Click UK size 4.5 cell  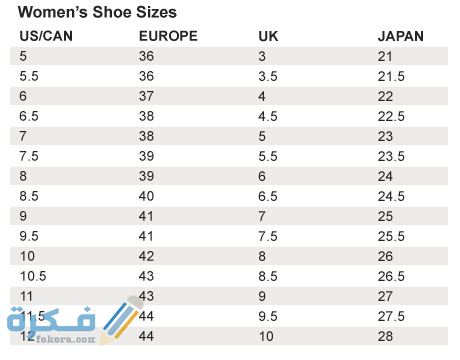[x=268, y=116]
